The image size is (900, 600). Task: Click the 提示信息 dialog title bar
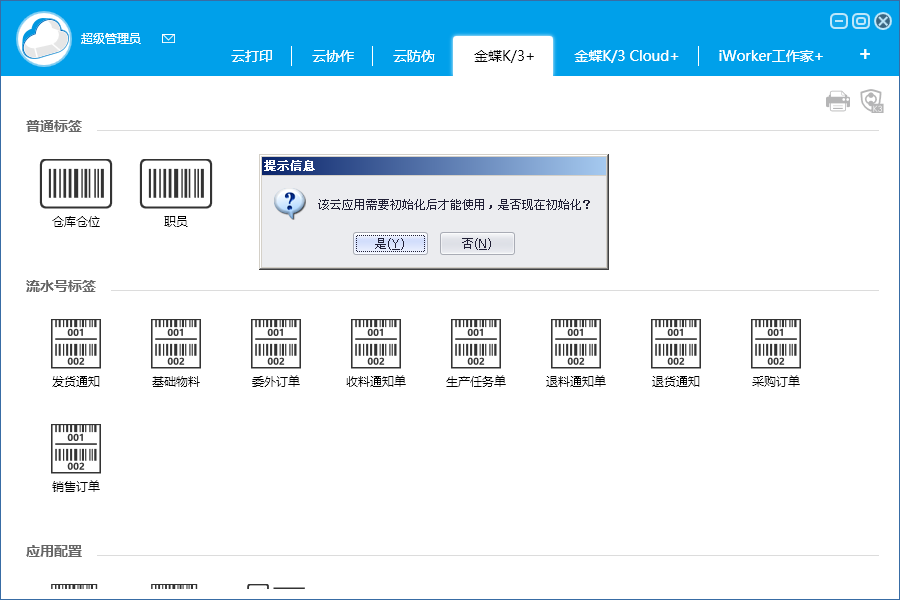tap(434, 166)
